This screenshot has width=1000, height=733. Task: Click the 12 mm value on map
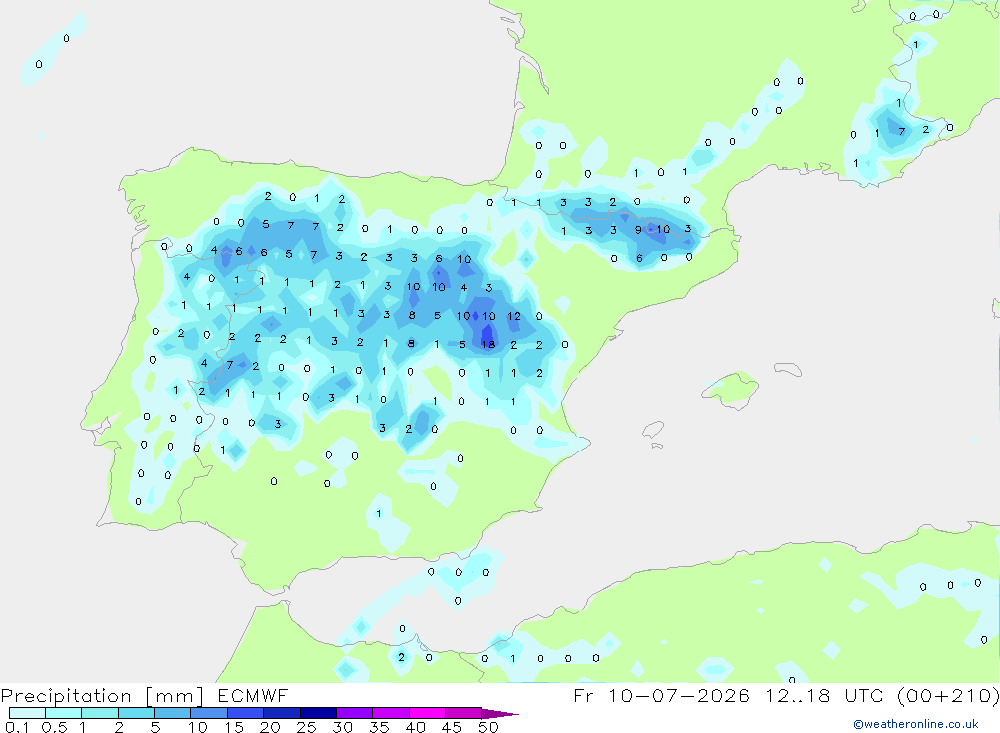[514, 316]
